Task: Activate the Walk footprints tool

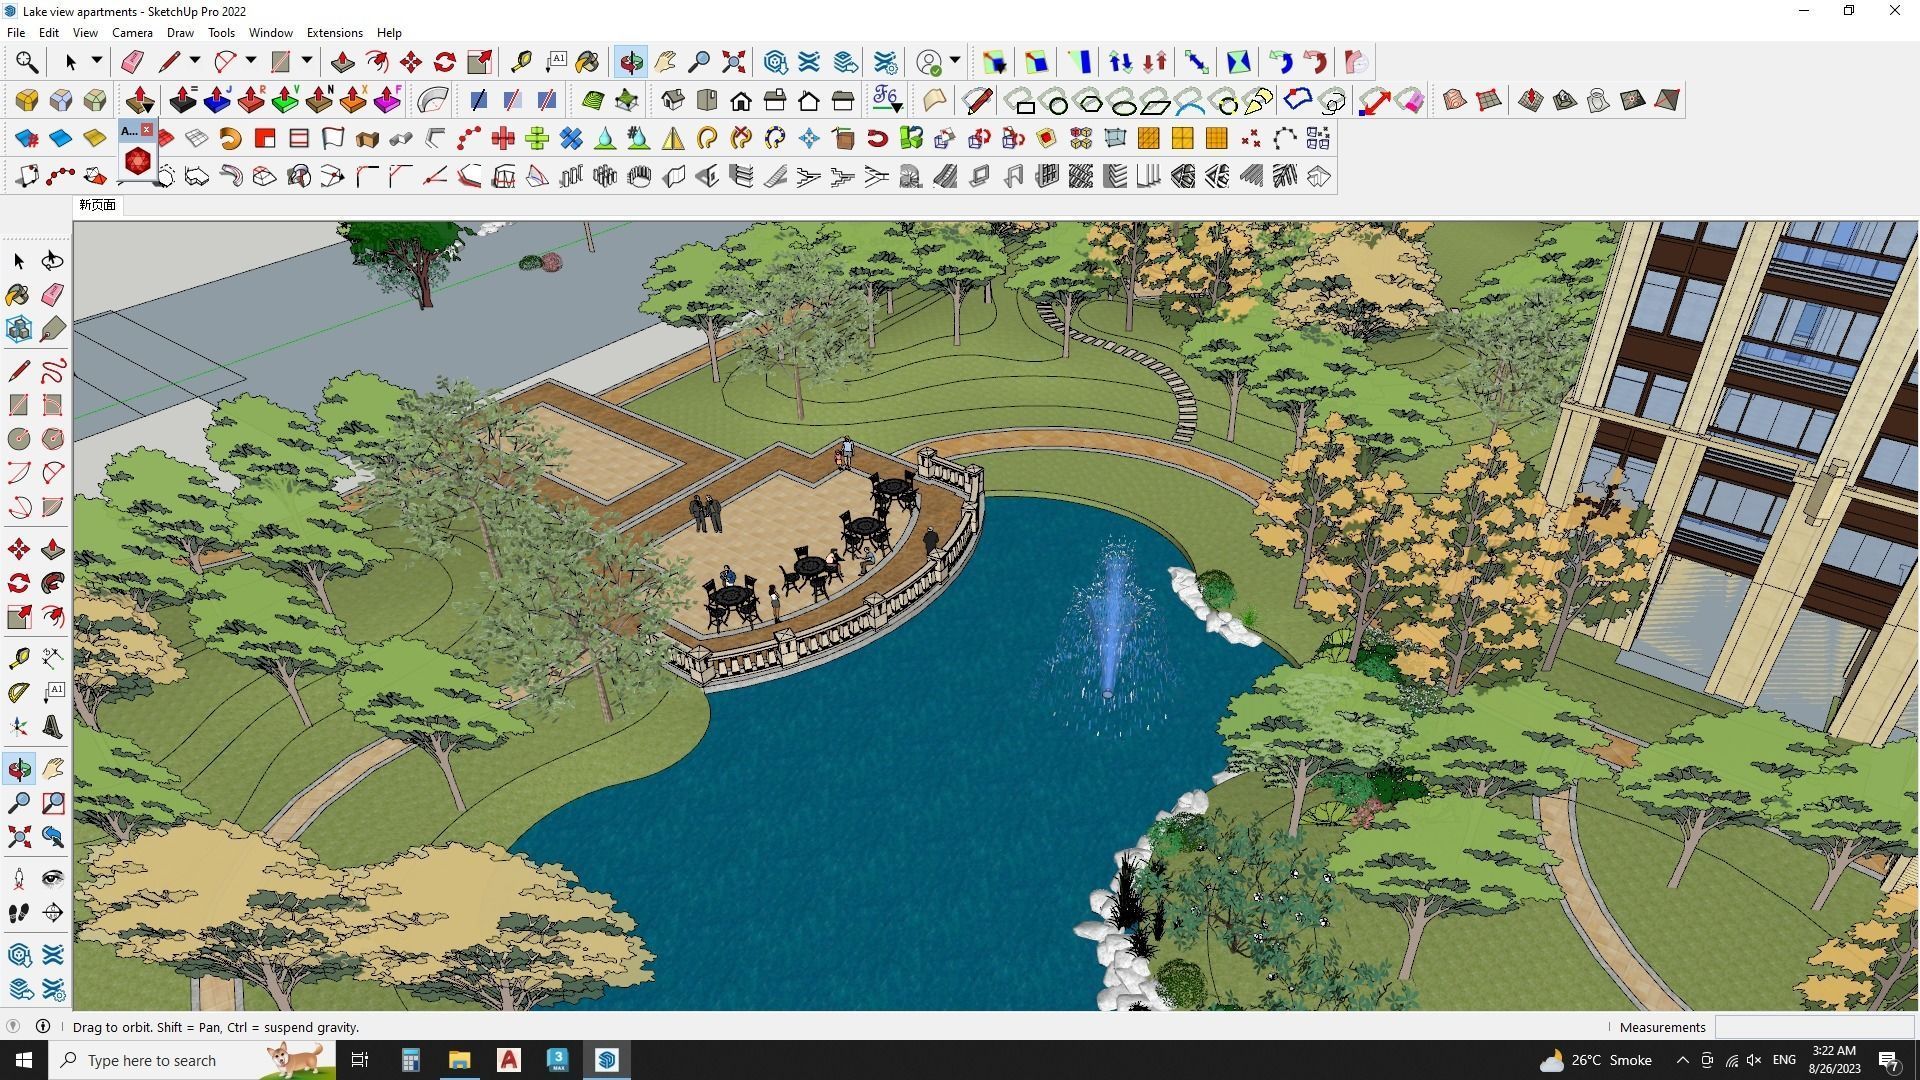Action: click(x=19, y=913)
